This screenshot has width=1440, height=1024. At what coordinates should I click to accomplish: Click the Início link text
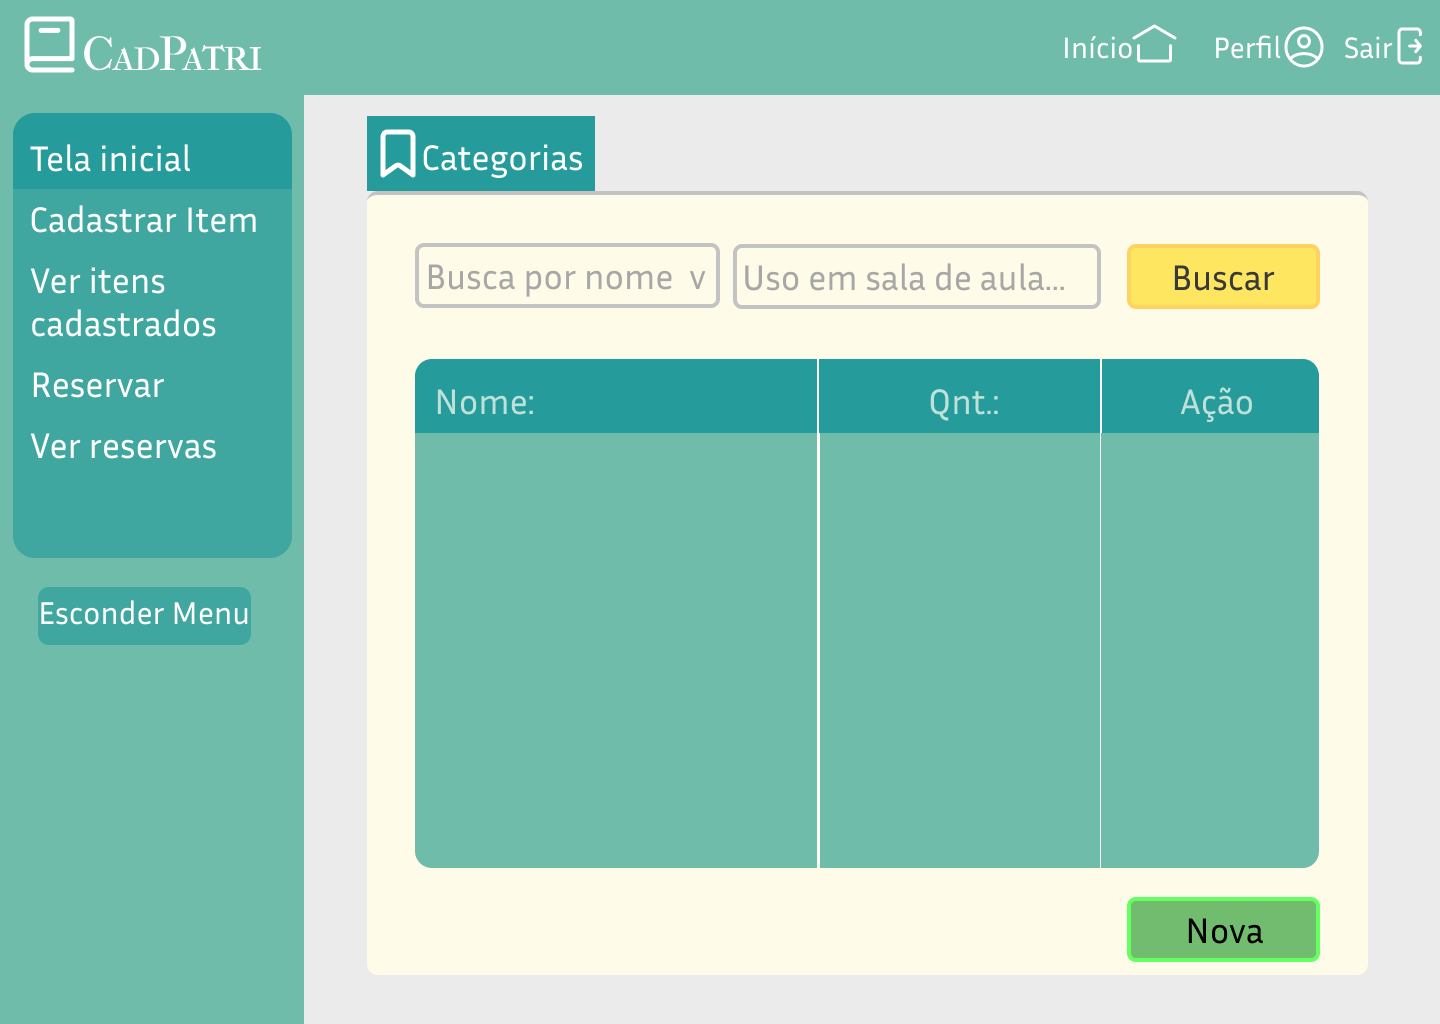pyautogui.click(x=1097, y=48)
